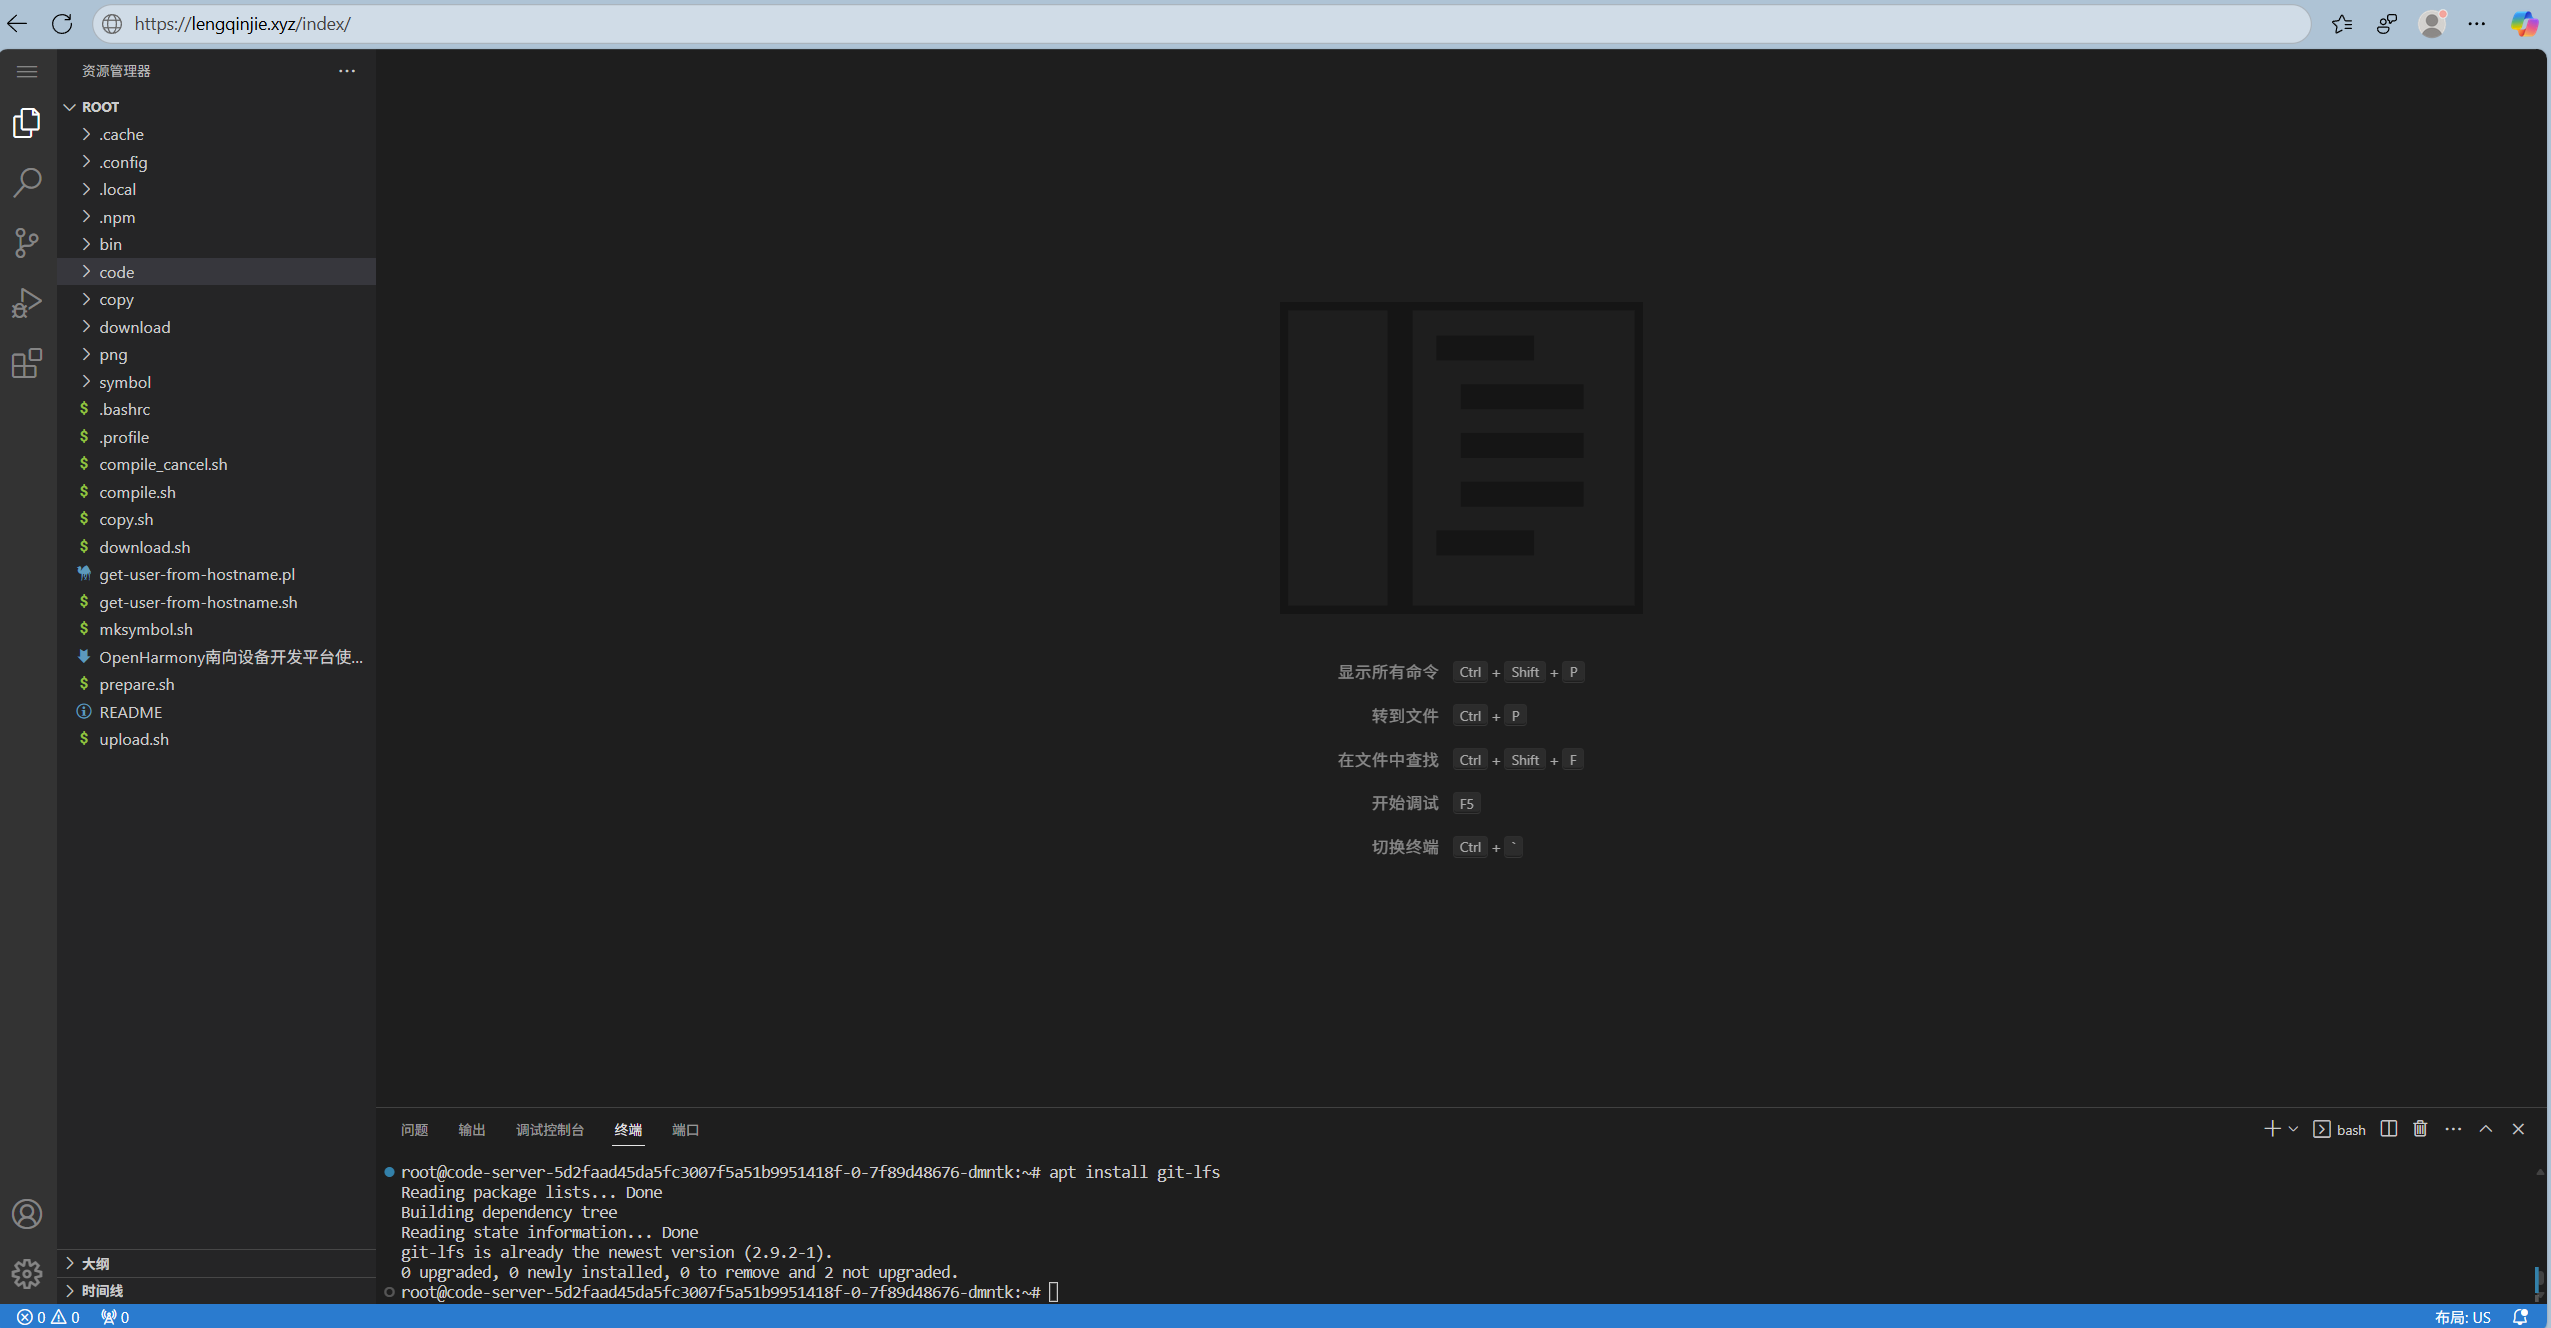Open the Accounts icon above the gear
This screenshot has height=1328, width=2551.
click(x=27, y=1214)
